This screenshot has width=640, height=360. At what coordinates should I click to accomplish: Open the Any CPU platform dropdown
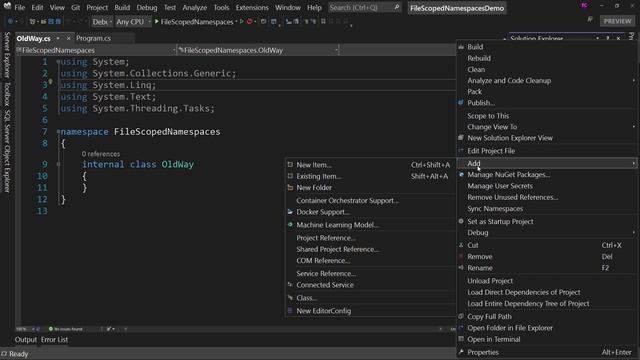(x=133, y=22)
